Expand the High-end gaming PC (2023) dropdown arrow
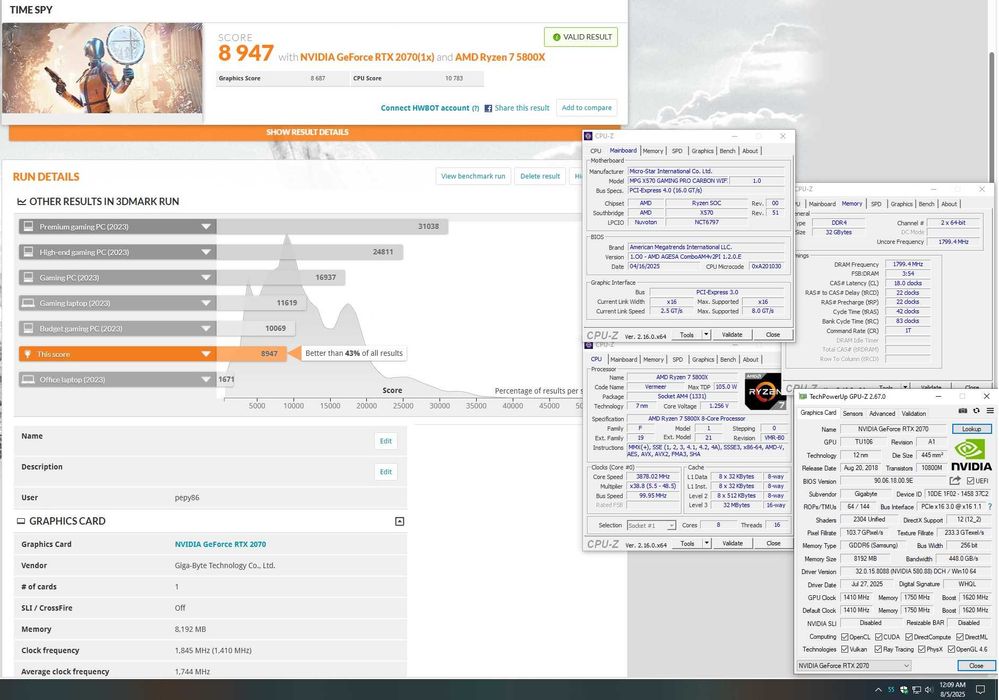The image size is (999, 700). click(x=206, y=252)
